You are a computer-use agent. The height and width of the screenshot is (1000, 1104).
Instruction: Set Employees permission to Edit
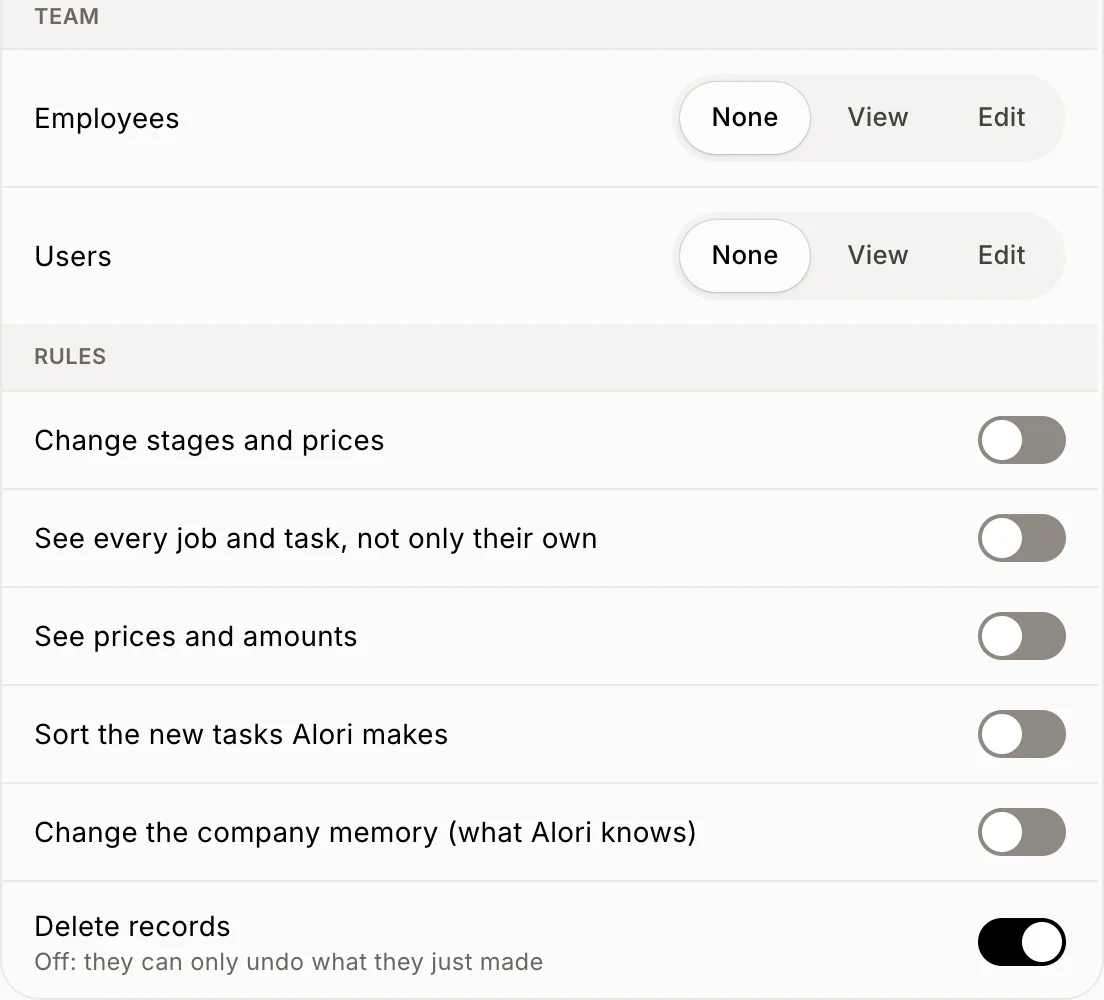(1001, 118)
